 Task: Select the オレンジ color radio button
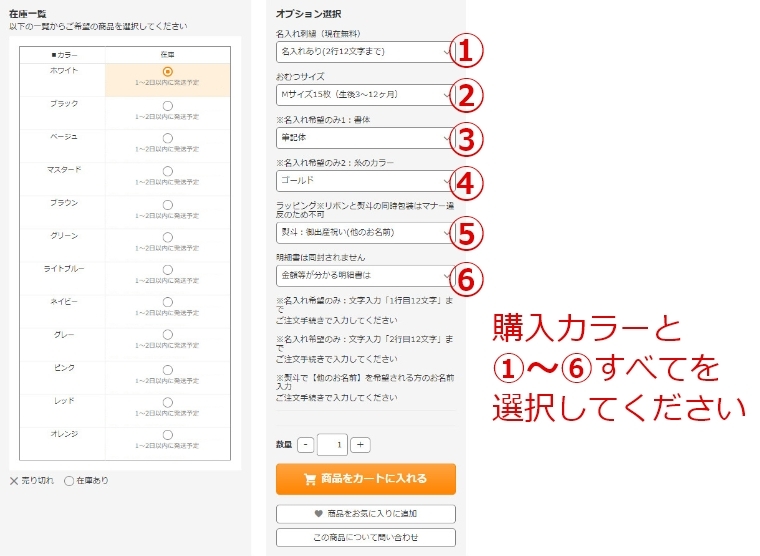[x=167, y=435]
